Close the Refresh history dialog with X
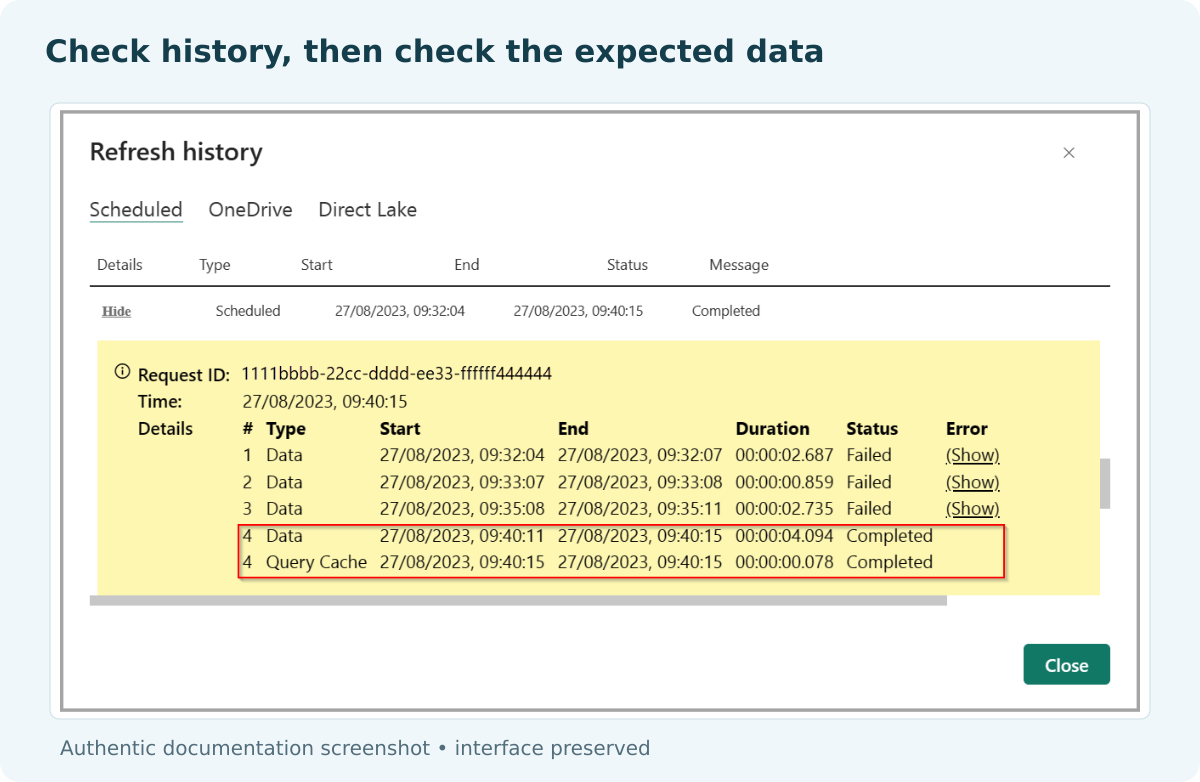1200x782 pixels. pos(1069,153)
